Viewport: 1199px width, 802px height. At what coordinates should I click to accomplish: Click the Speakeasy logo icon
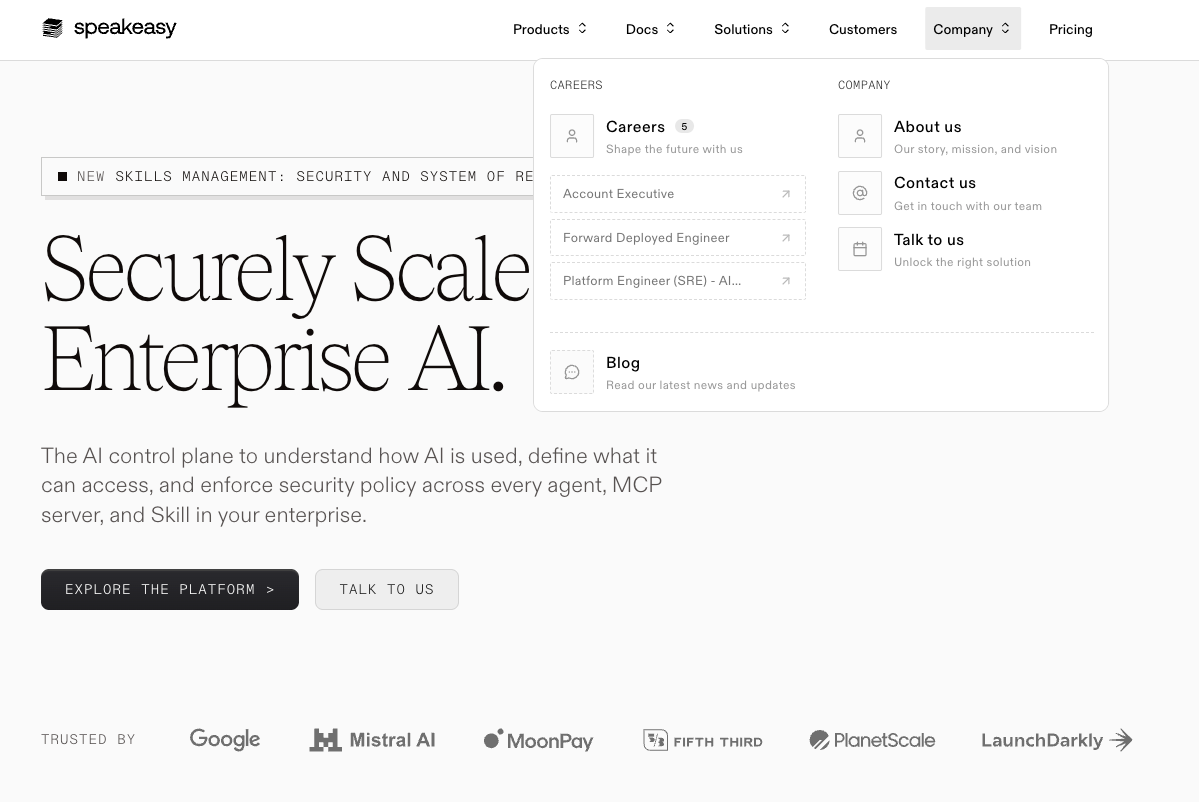52,28
